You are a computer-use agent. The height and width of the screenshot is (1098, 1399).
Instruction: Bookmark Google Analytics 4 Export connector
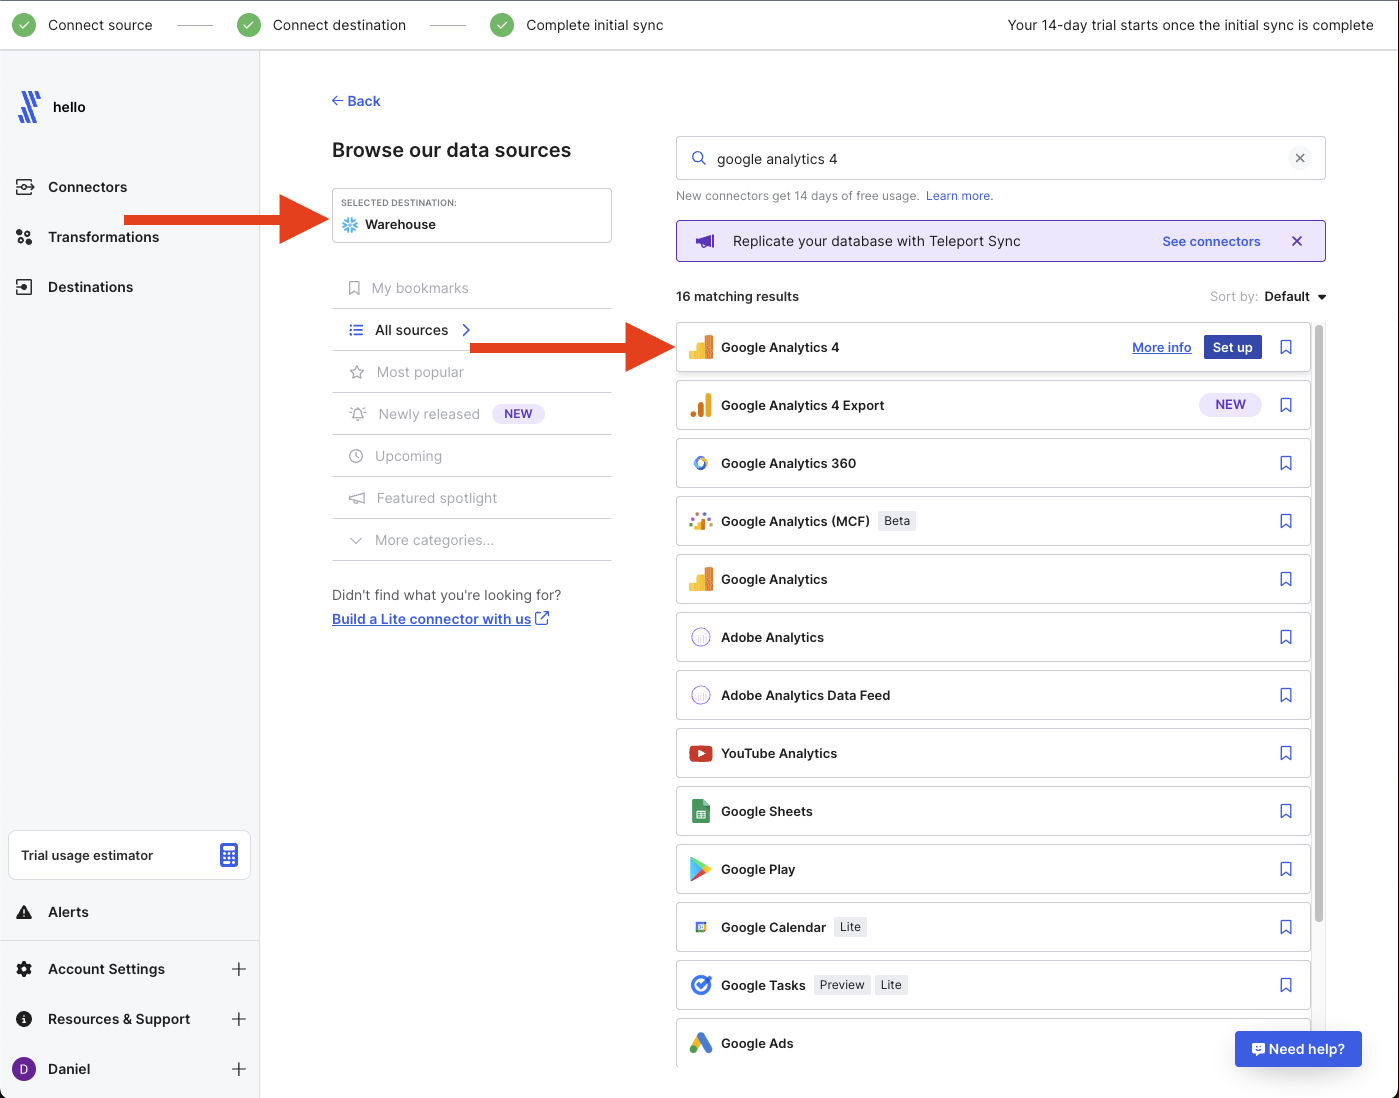(x=1286, y=405)
